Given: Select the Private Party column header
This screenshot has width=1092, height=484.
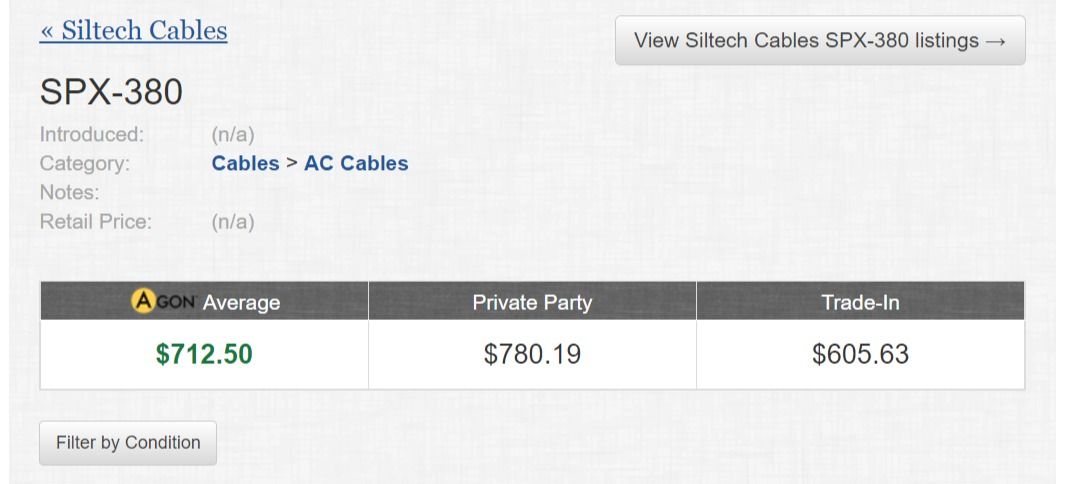Looking at the screenshot, I should (532, 303).
